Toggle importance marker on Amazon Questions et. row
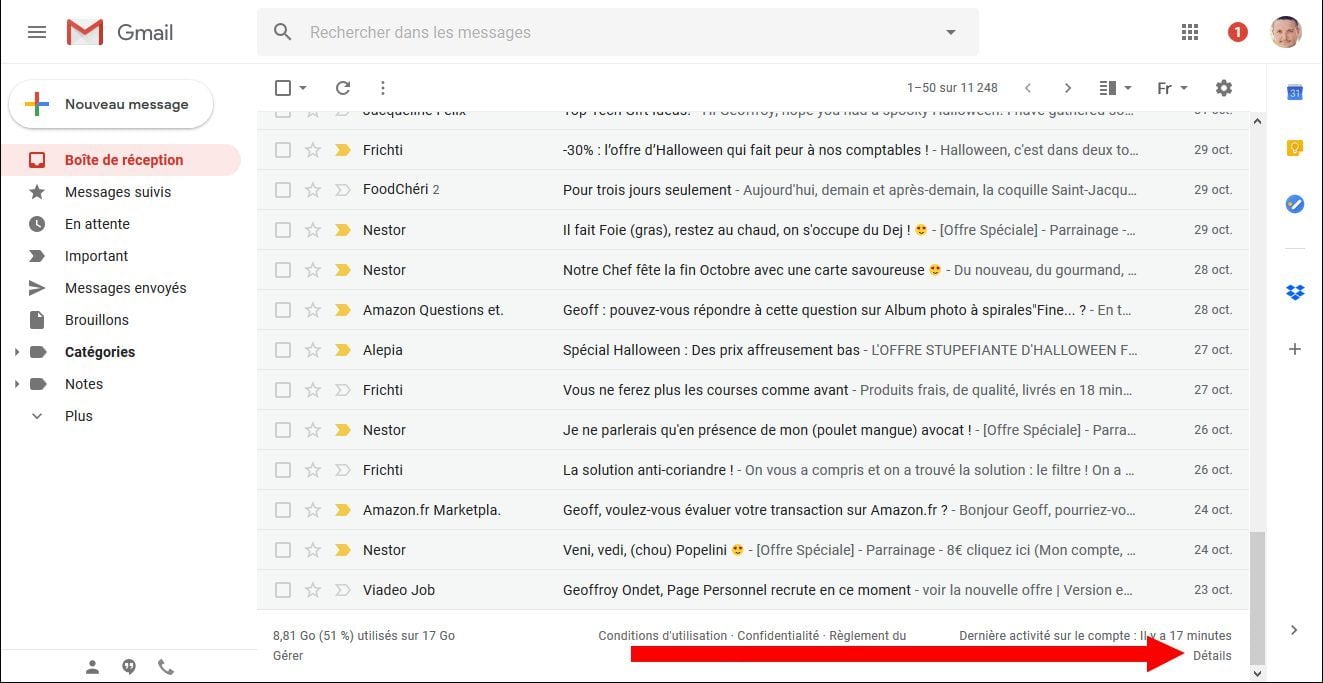This screenshot has height=683, width=1323. [343, 310]
